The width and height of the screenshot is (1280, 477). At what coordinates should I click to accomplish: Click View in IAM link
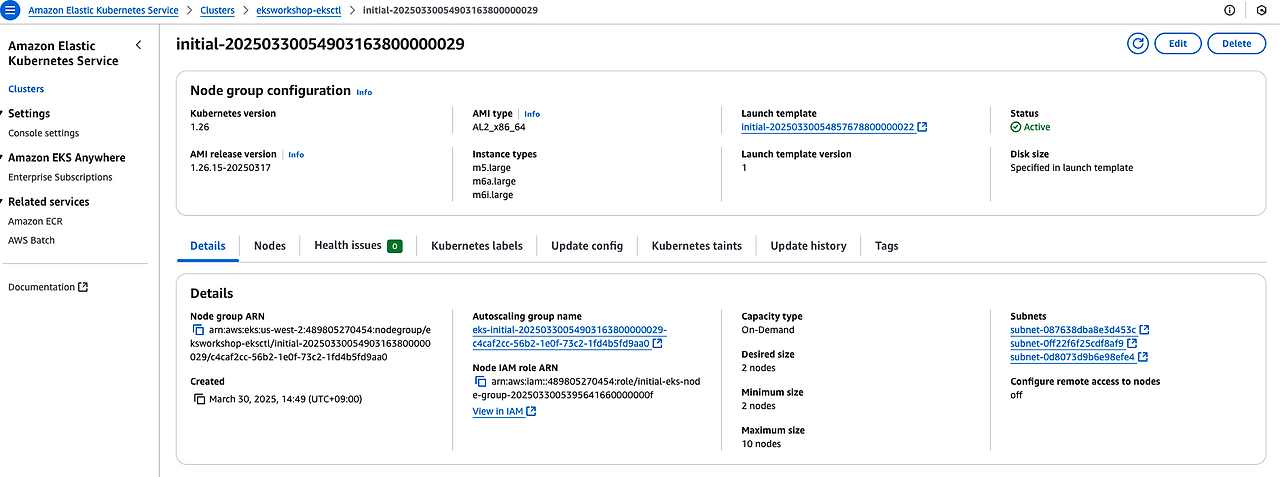[x=504, y=411]
